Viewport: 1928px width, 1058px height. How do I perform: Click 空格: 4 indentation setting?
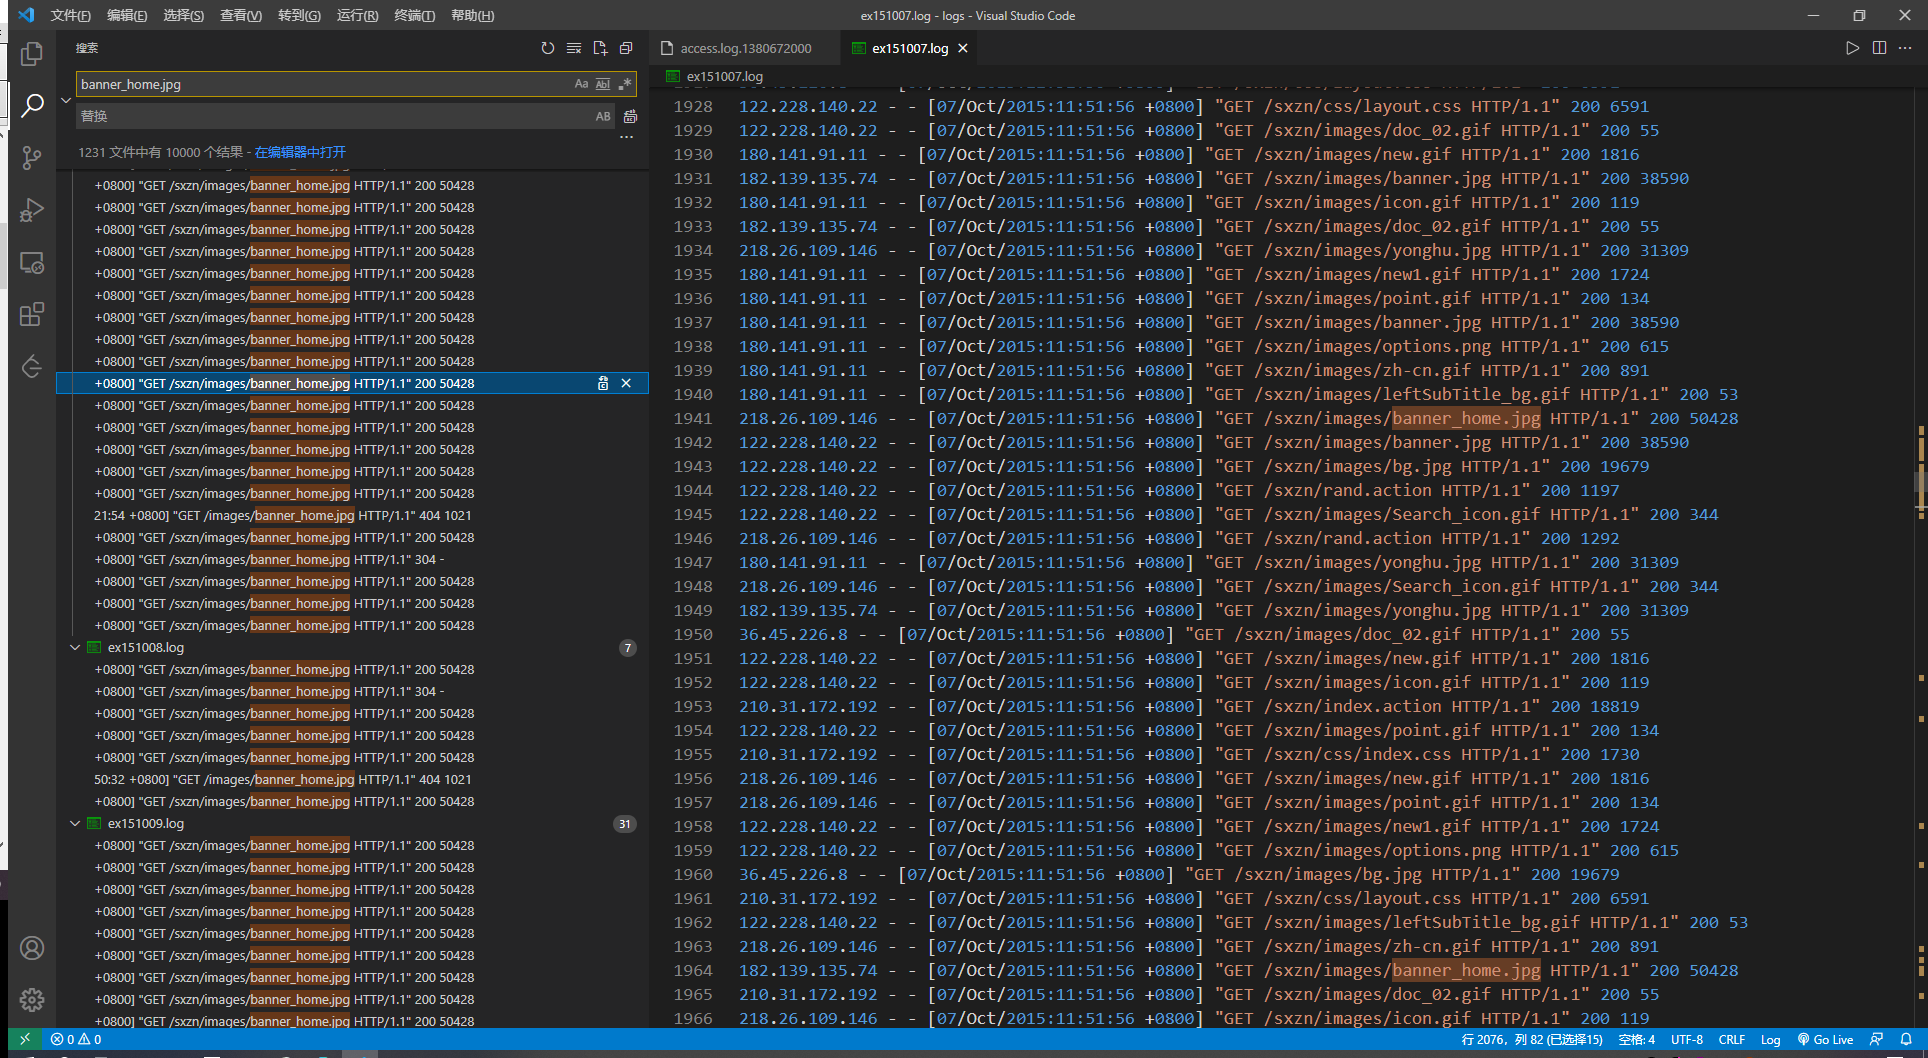[x=1637, y=1039]
